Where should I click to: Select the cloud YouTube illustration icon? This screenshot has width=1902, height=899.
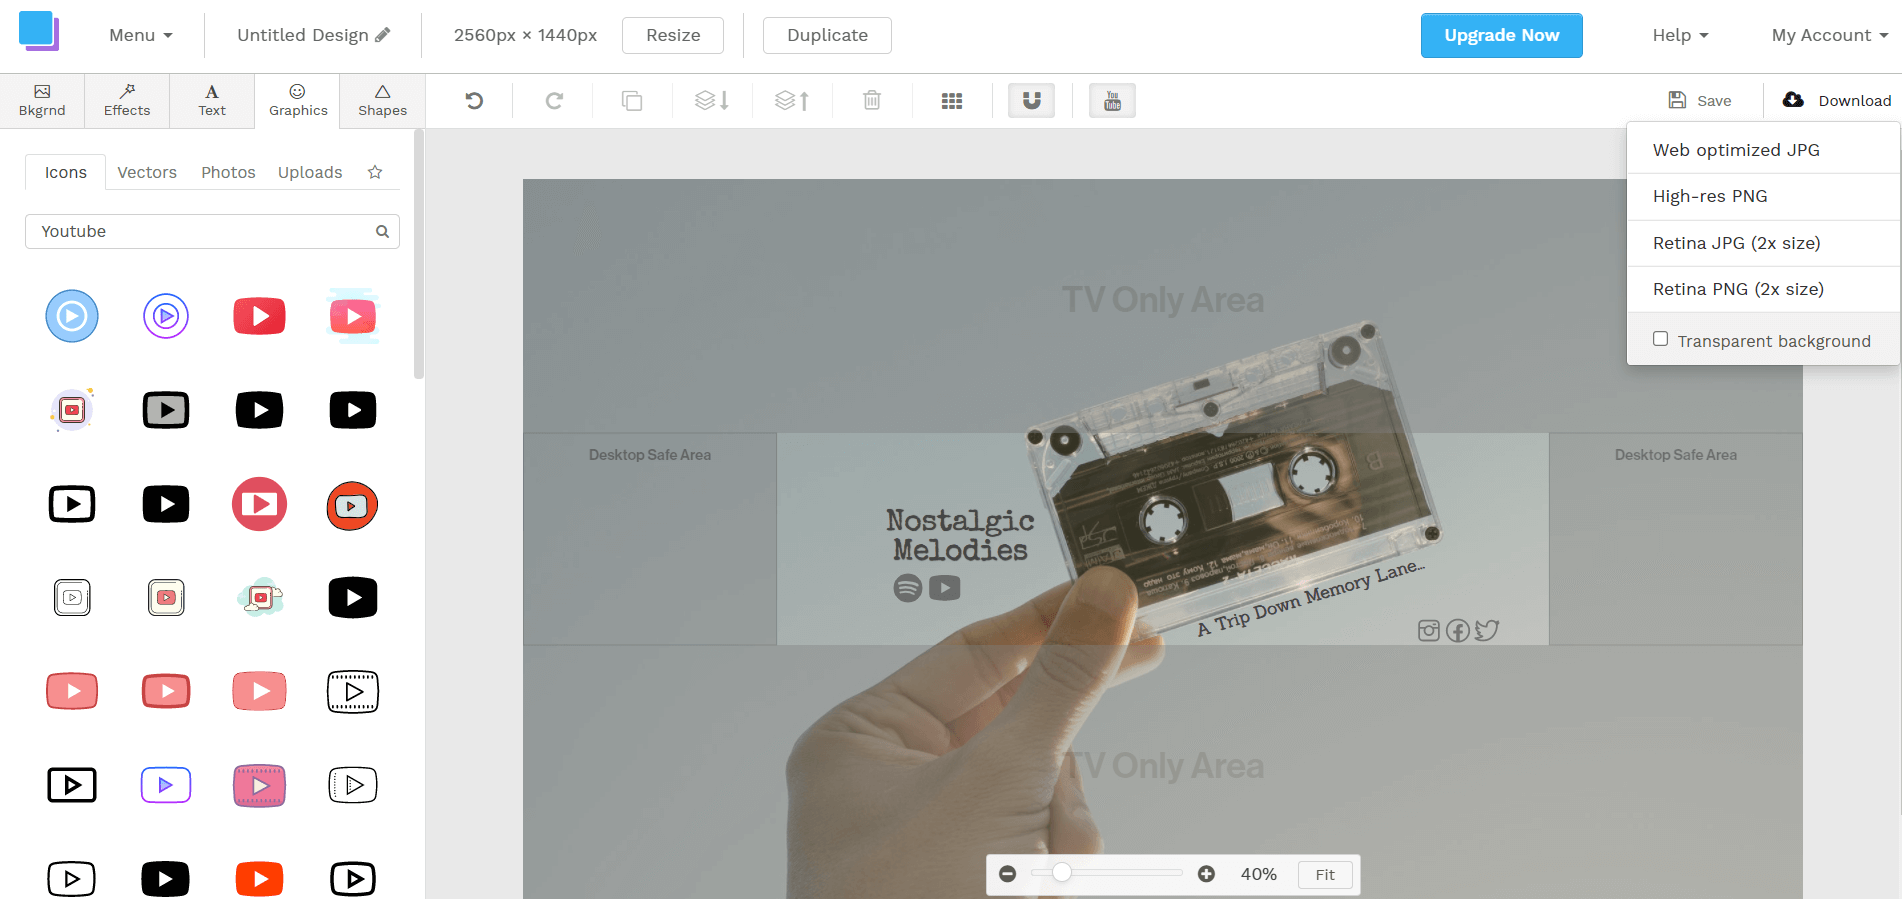click(x=260, y=598)
